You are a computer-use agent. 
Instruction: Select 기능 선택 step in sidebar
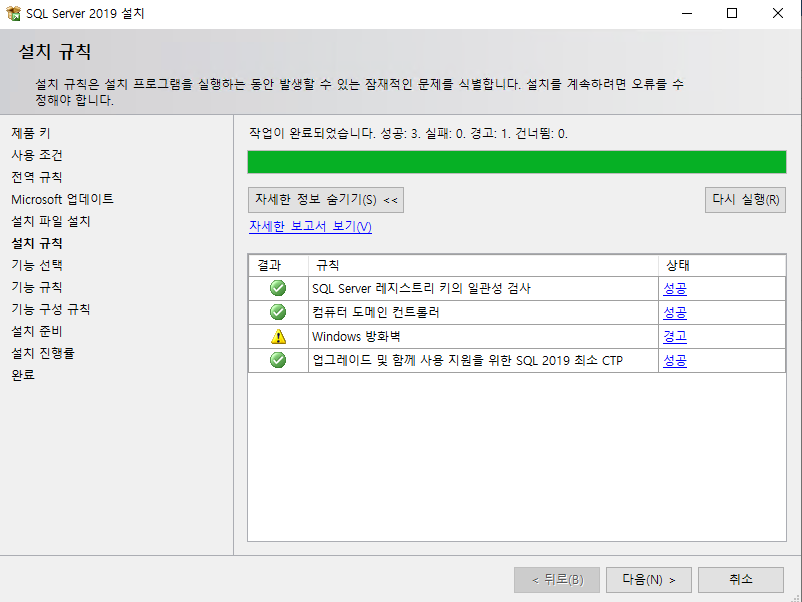coord(37,265)
